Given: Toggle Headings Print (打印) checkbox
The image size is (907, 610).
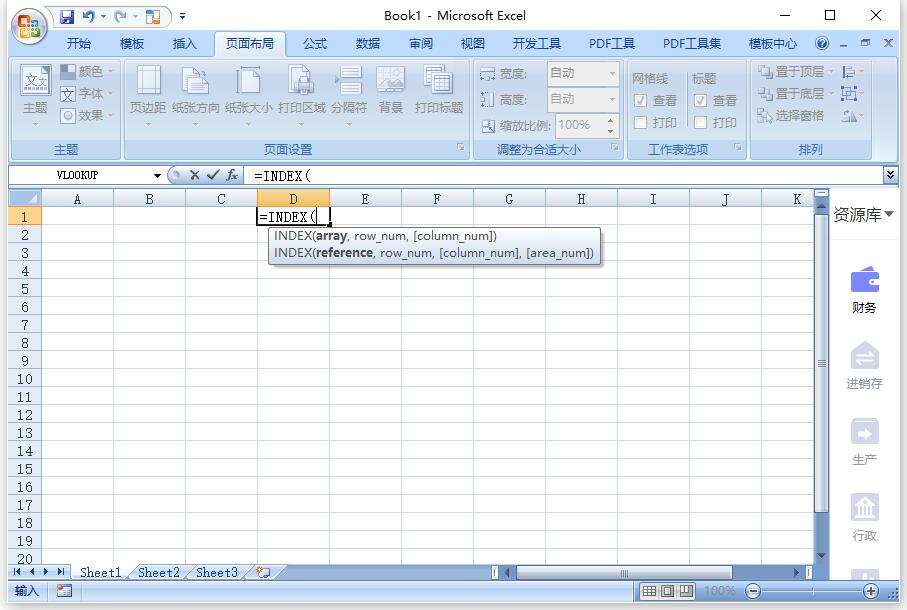Looking at the screenshot, I should pos(700,123).
